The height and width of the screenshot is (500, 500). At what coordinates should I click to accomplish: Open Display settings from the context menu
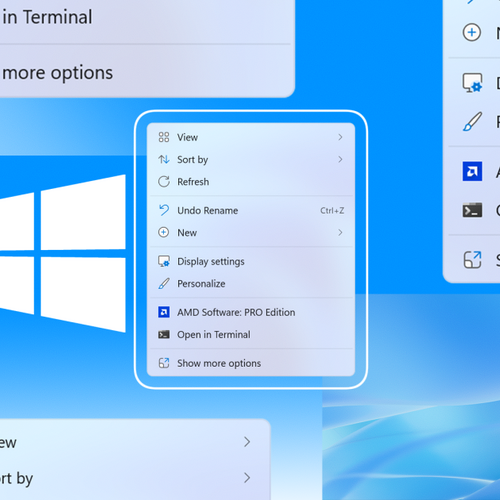(211, 262)
